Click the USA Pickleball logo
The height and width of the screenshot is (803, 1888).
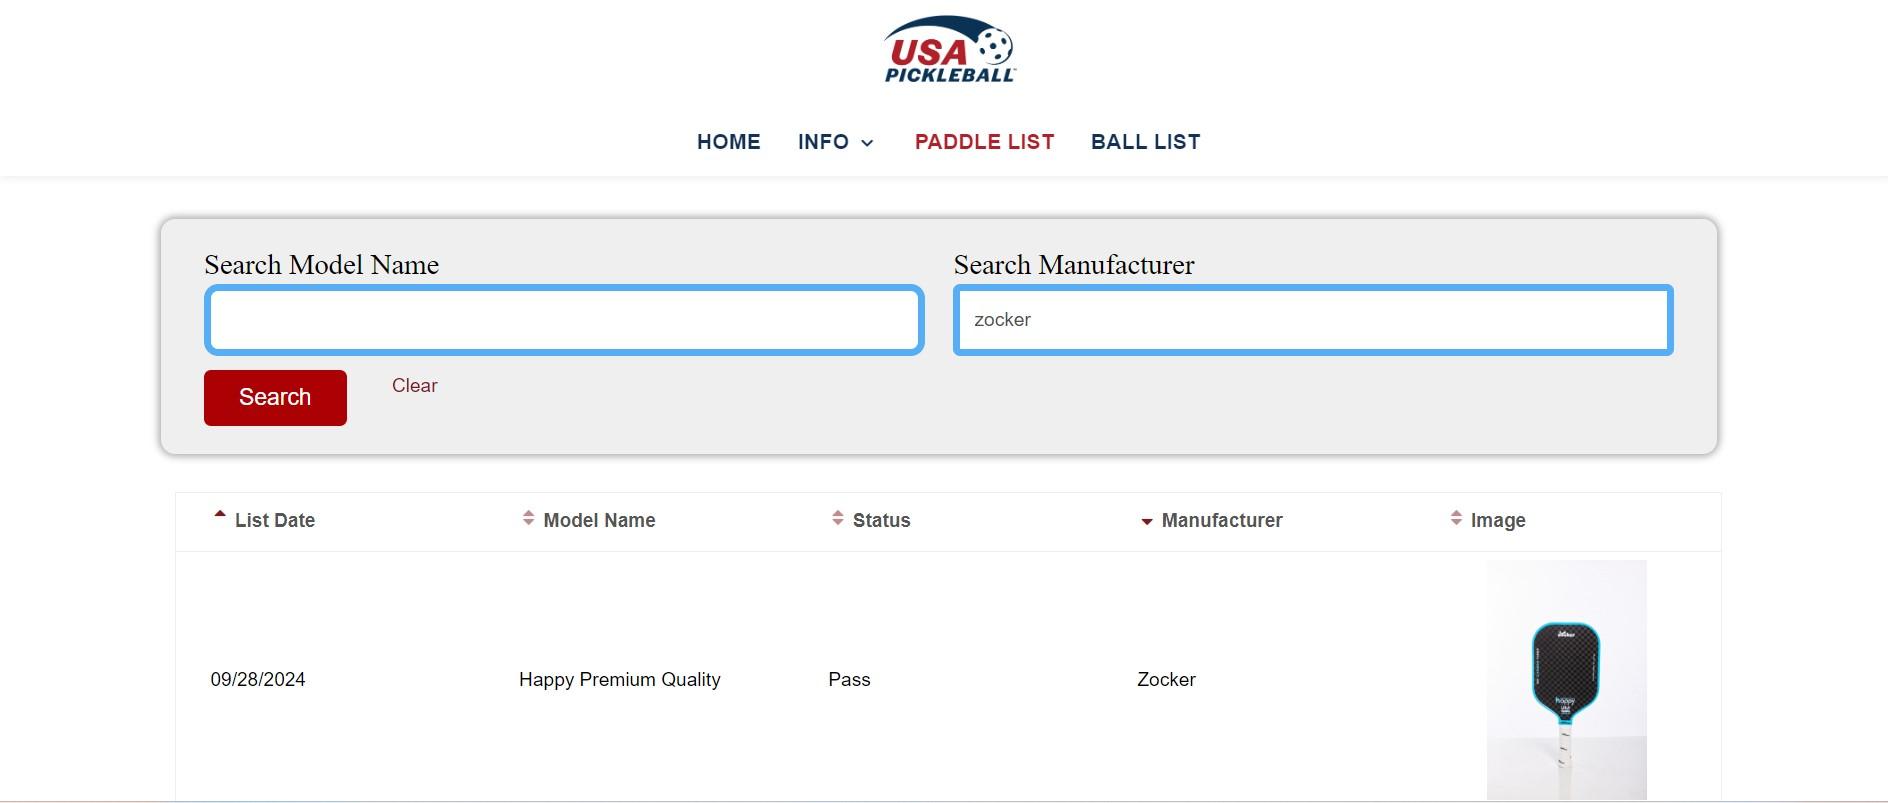coord(949,49)
